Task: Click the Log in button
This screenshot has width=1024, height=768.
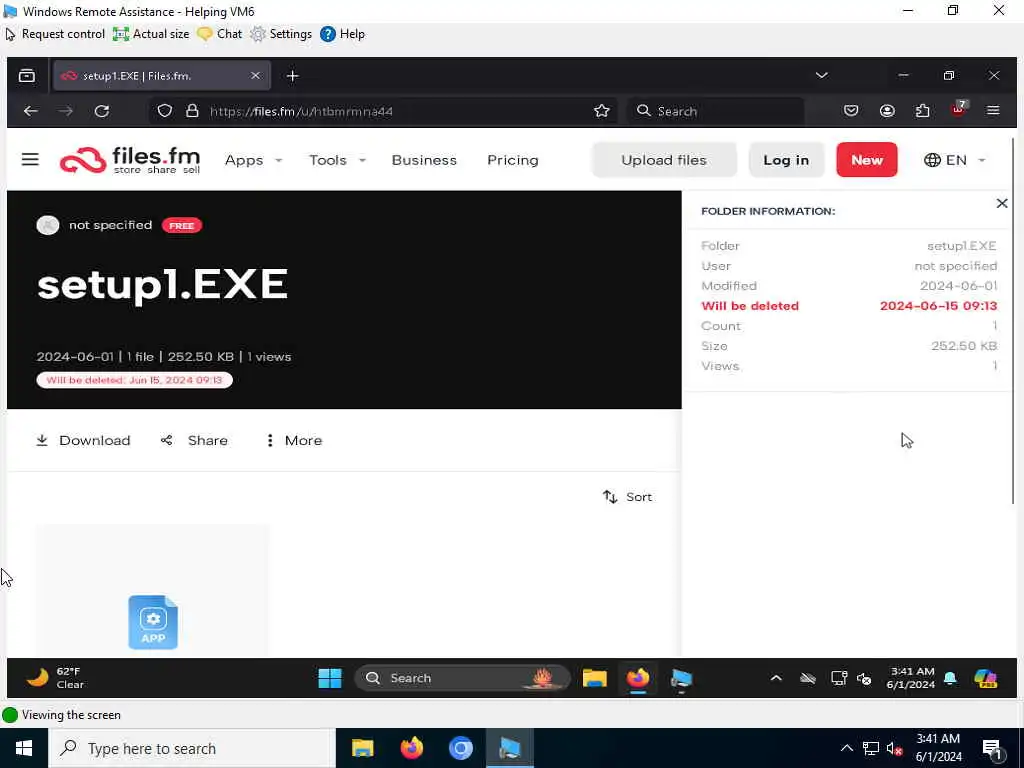Action: [786, 160]
